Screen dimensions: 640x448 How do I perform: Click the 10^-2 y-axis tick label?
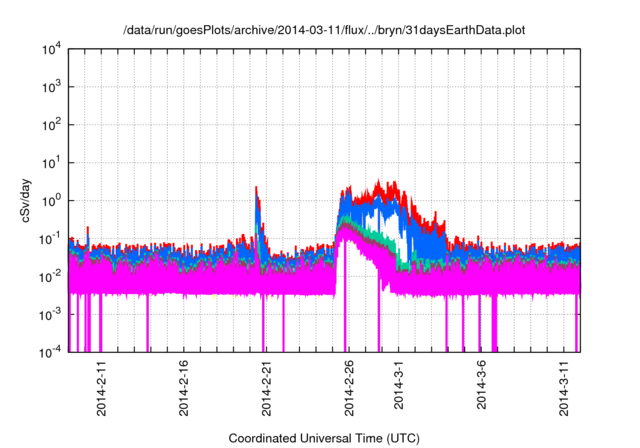50,276
